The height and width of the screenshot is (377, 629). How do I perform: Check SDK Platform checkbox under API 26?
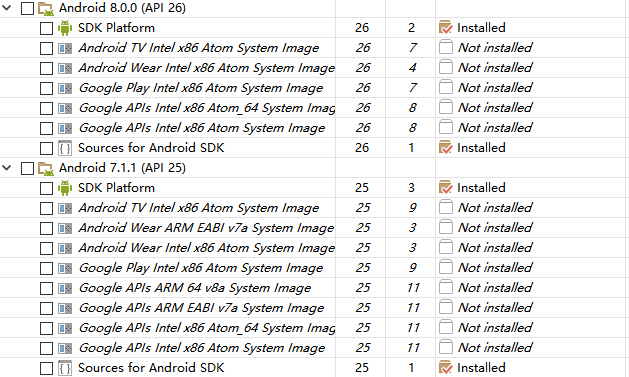click(47, 28)
